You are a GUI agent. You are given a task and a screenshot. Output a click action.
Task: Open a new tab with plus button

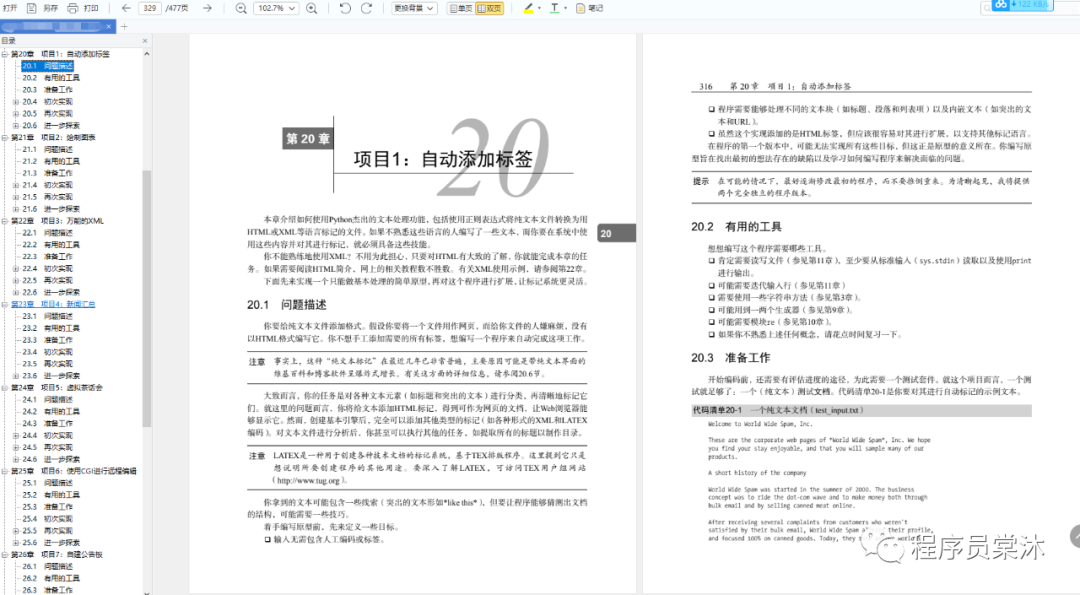[124, 26]
